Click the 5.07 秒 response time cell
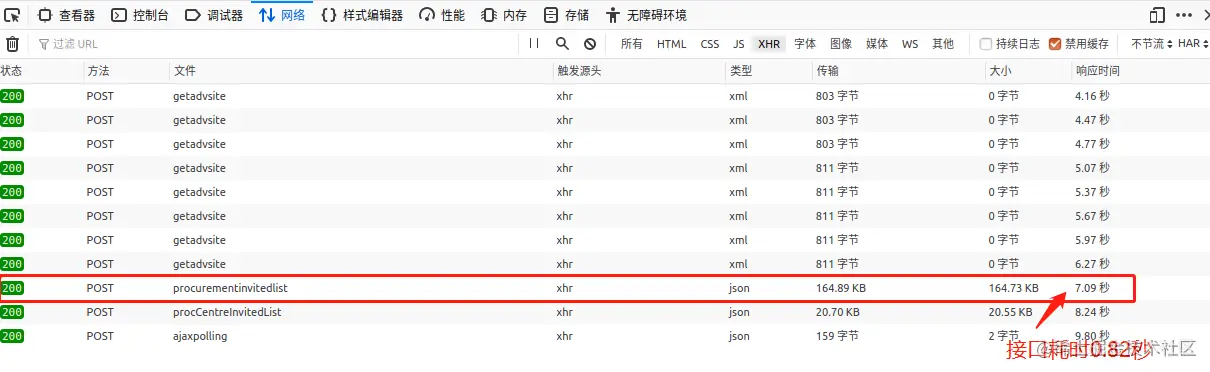 1092,168
